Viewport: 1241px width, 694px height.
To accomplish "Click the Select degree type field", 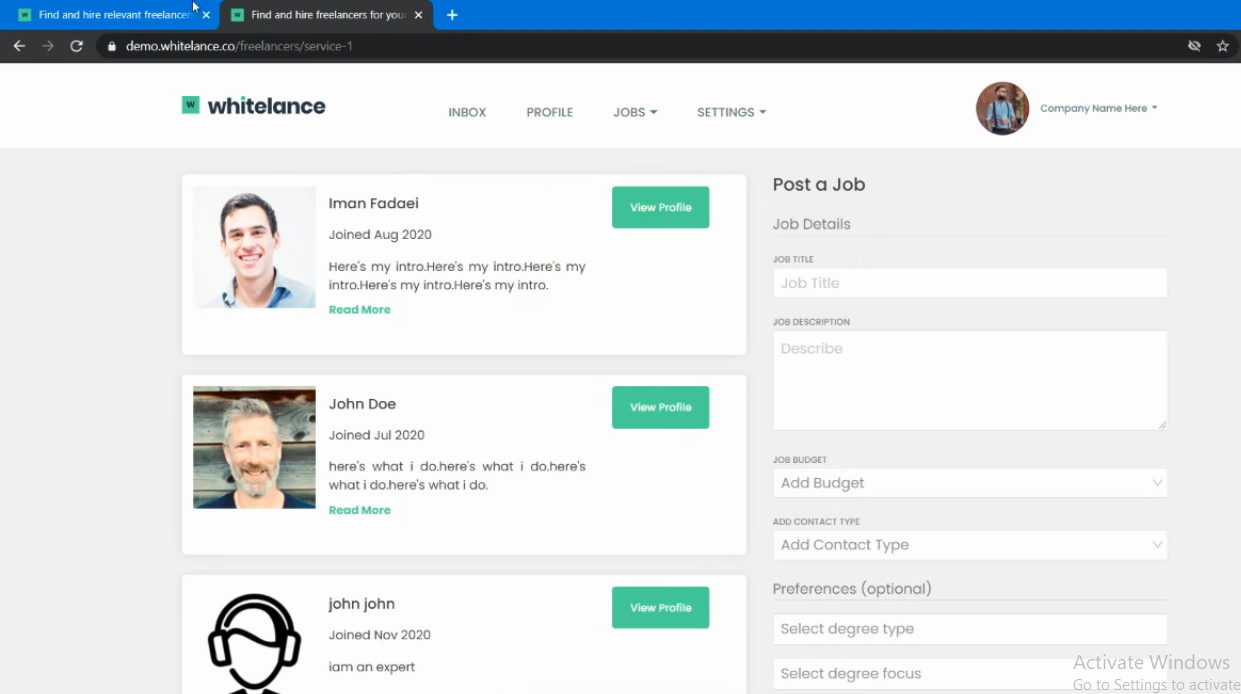I will pyautogui.click(x=970, y=629).
